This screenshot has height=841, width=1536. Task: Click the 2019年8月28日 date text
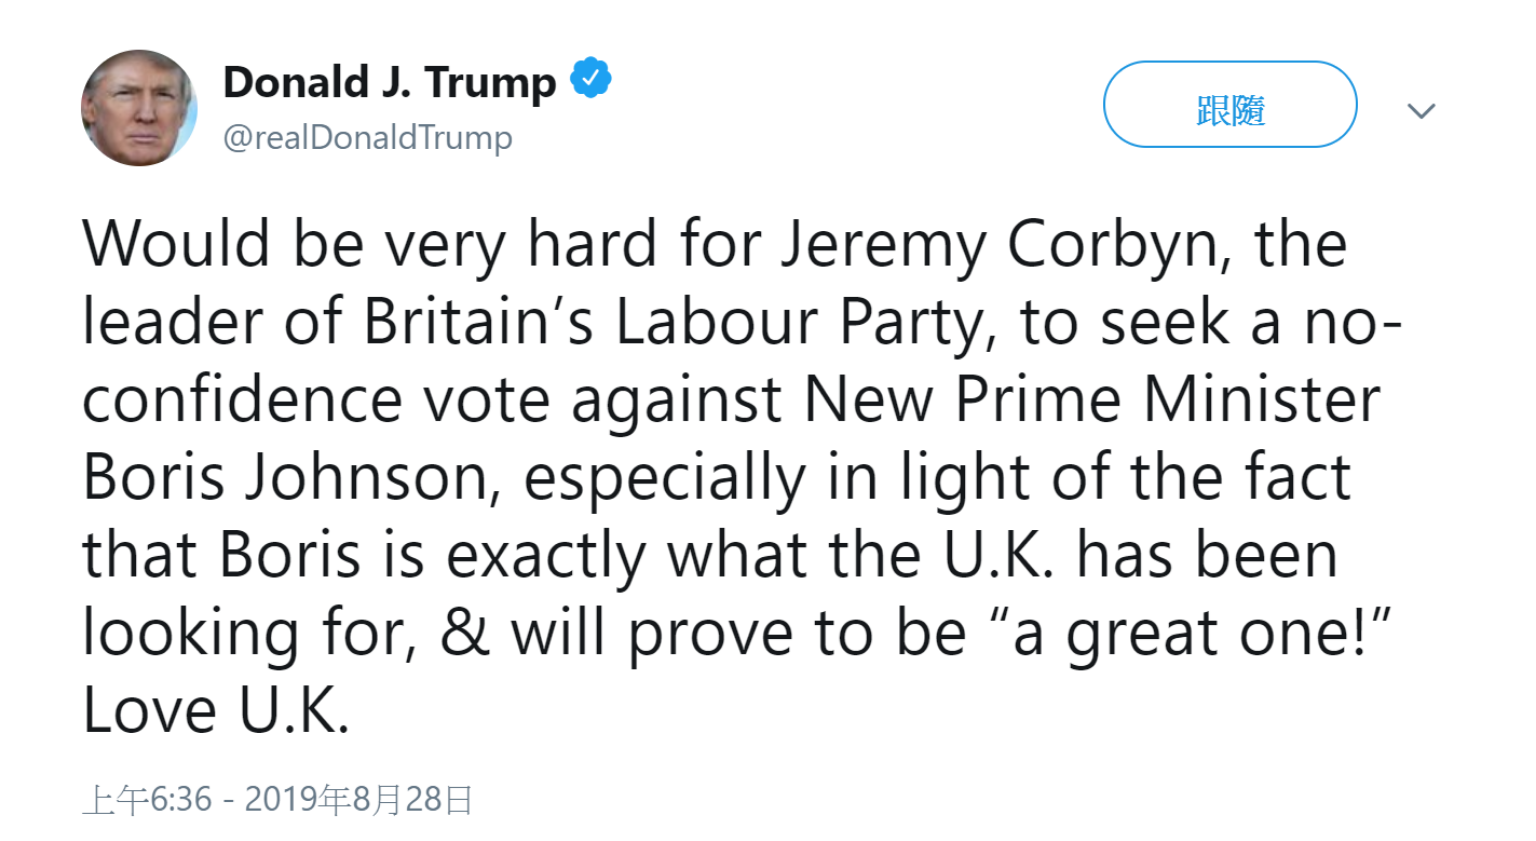click(x=358, y=799)
